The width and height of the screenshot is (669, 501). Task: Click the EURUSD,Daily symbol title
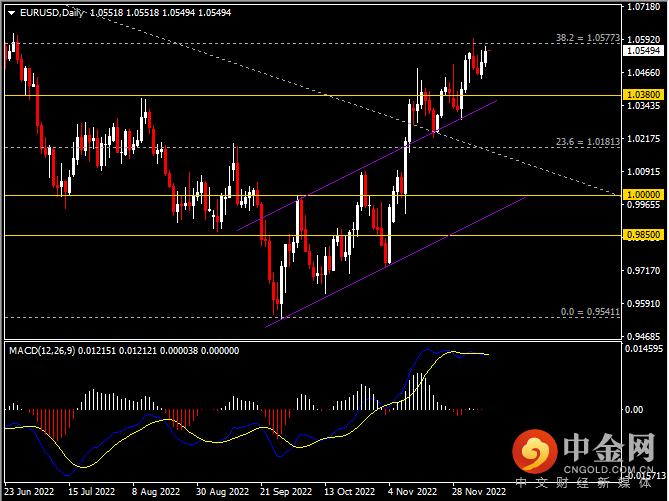pos(51,12)
